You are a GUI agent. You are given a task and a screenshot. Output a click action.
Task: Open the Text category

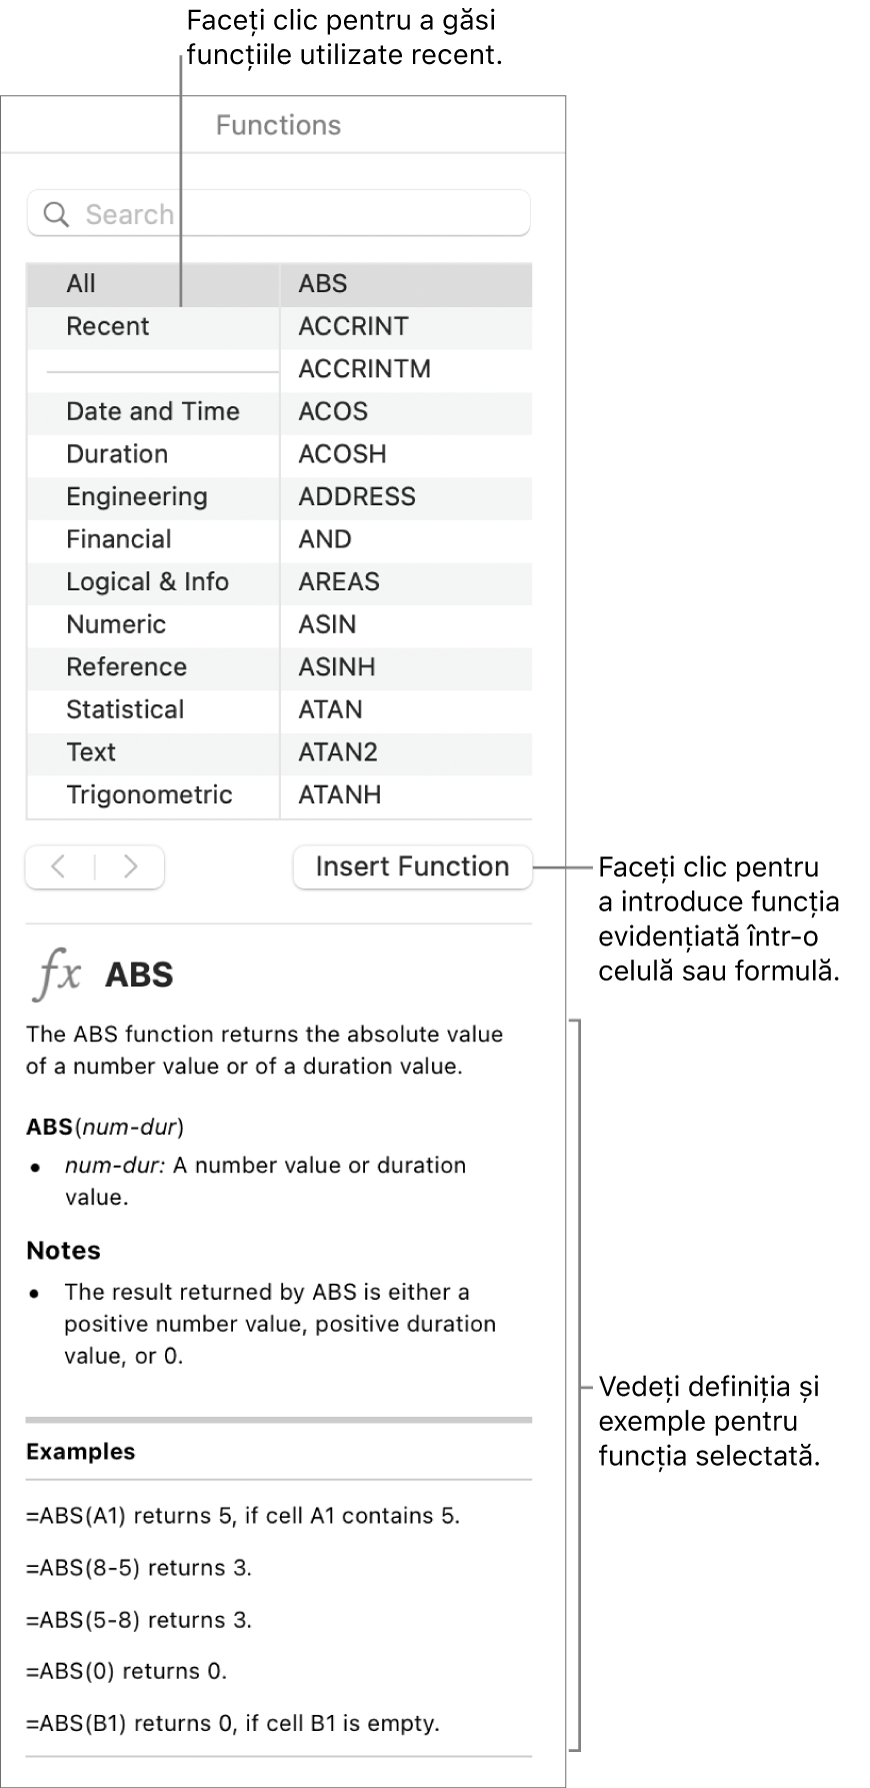[x=91, y=752]
